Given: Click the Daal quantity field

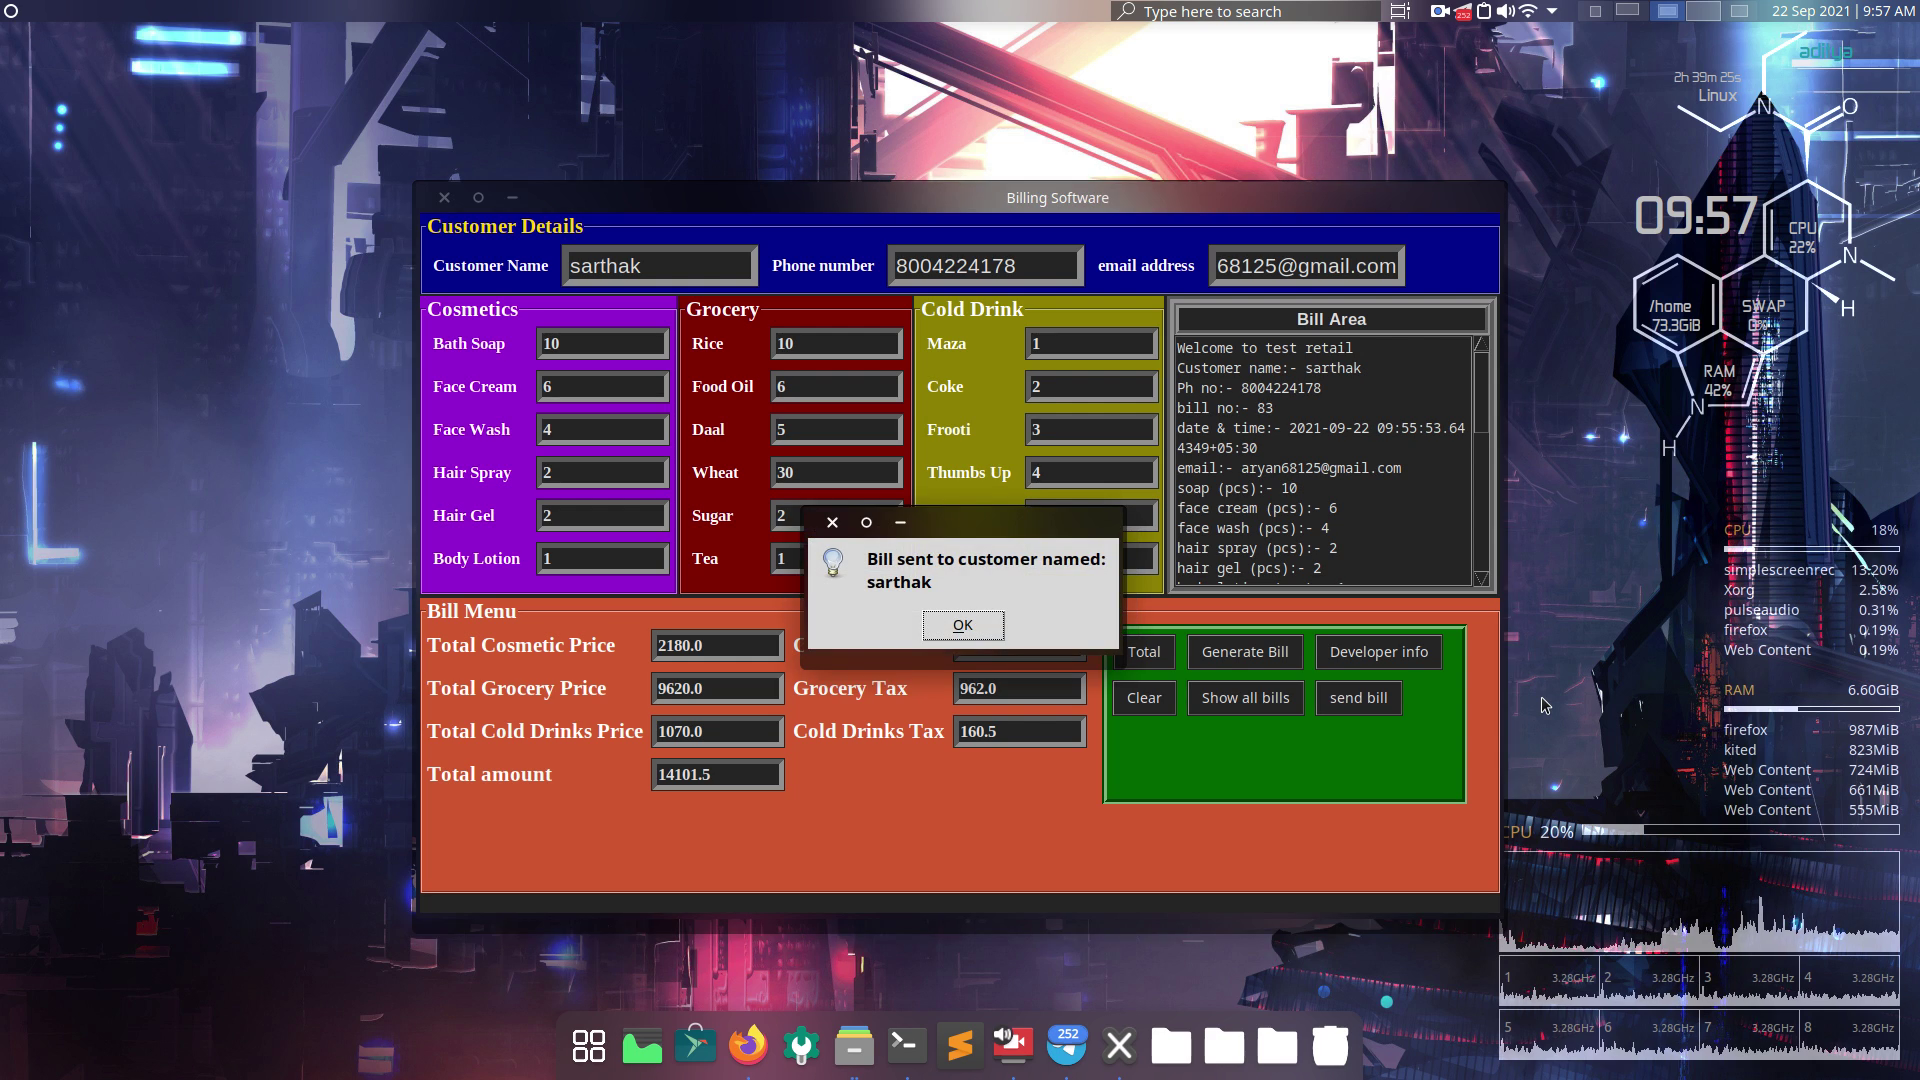Looking at the screenshot, I should tap(837, 430).
